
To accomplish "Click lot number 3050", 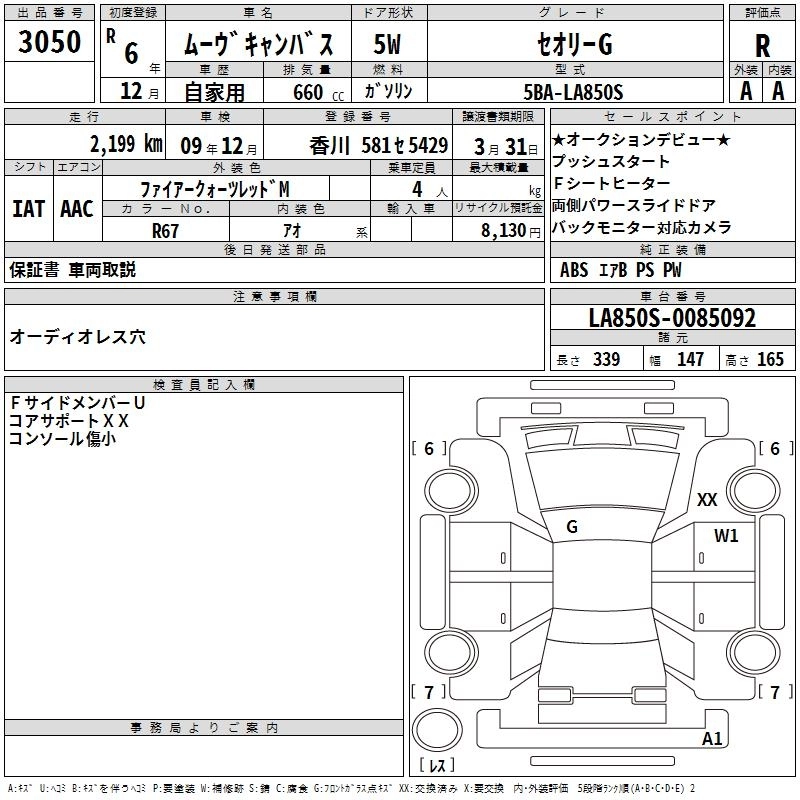I will 50,43.
